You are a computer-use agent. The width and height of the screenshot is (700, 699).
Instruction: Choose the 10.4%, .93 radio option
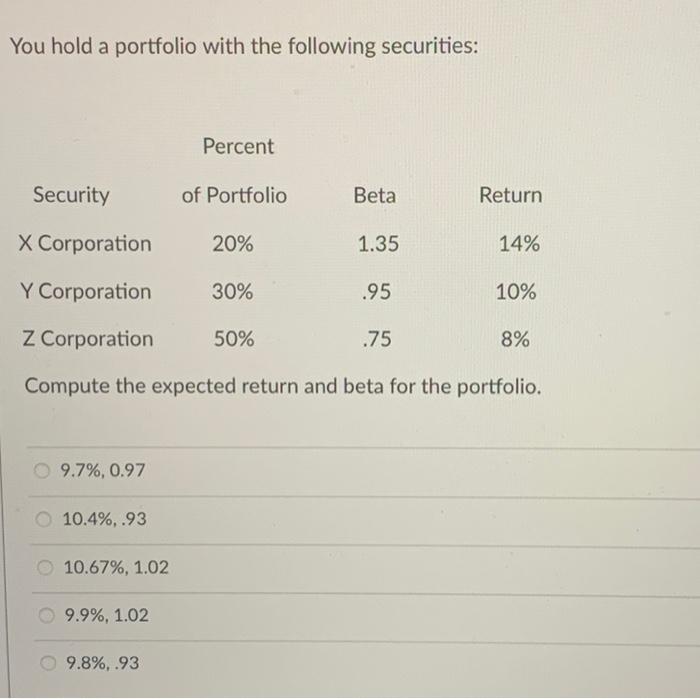44,518
